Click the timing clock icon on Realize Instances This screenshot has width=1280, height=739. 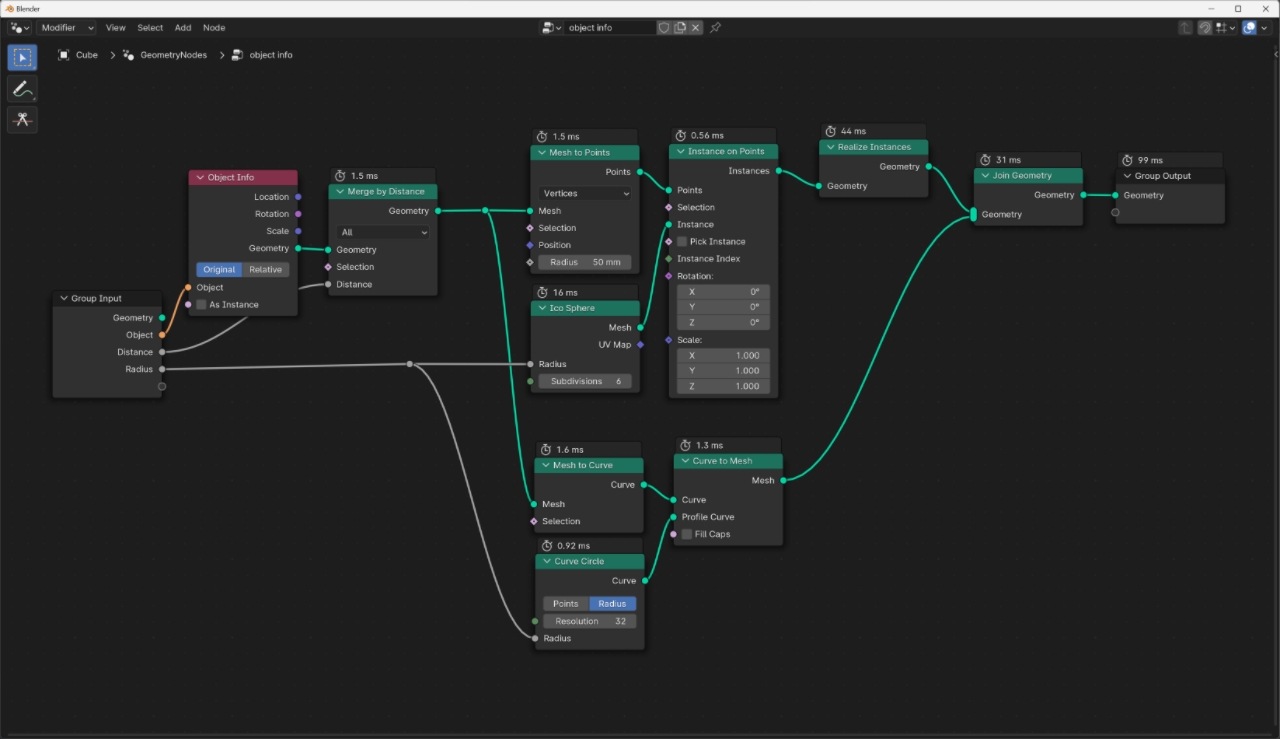831,131
